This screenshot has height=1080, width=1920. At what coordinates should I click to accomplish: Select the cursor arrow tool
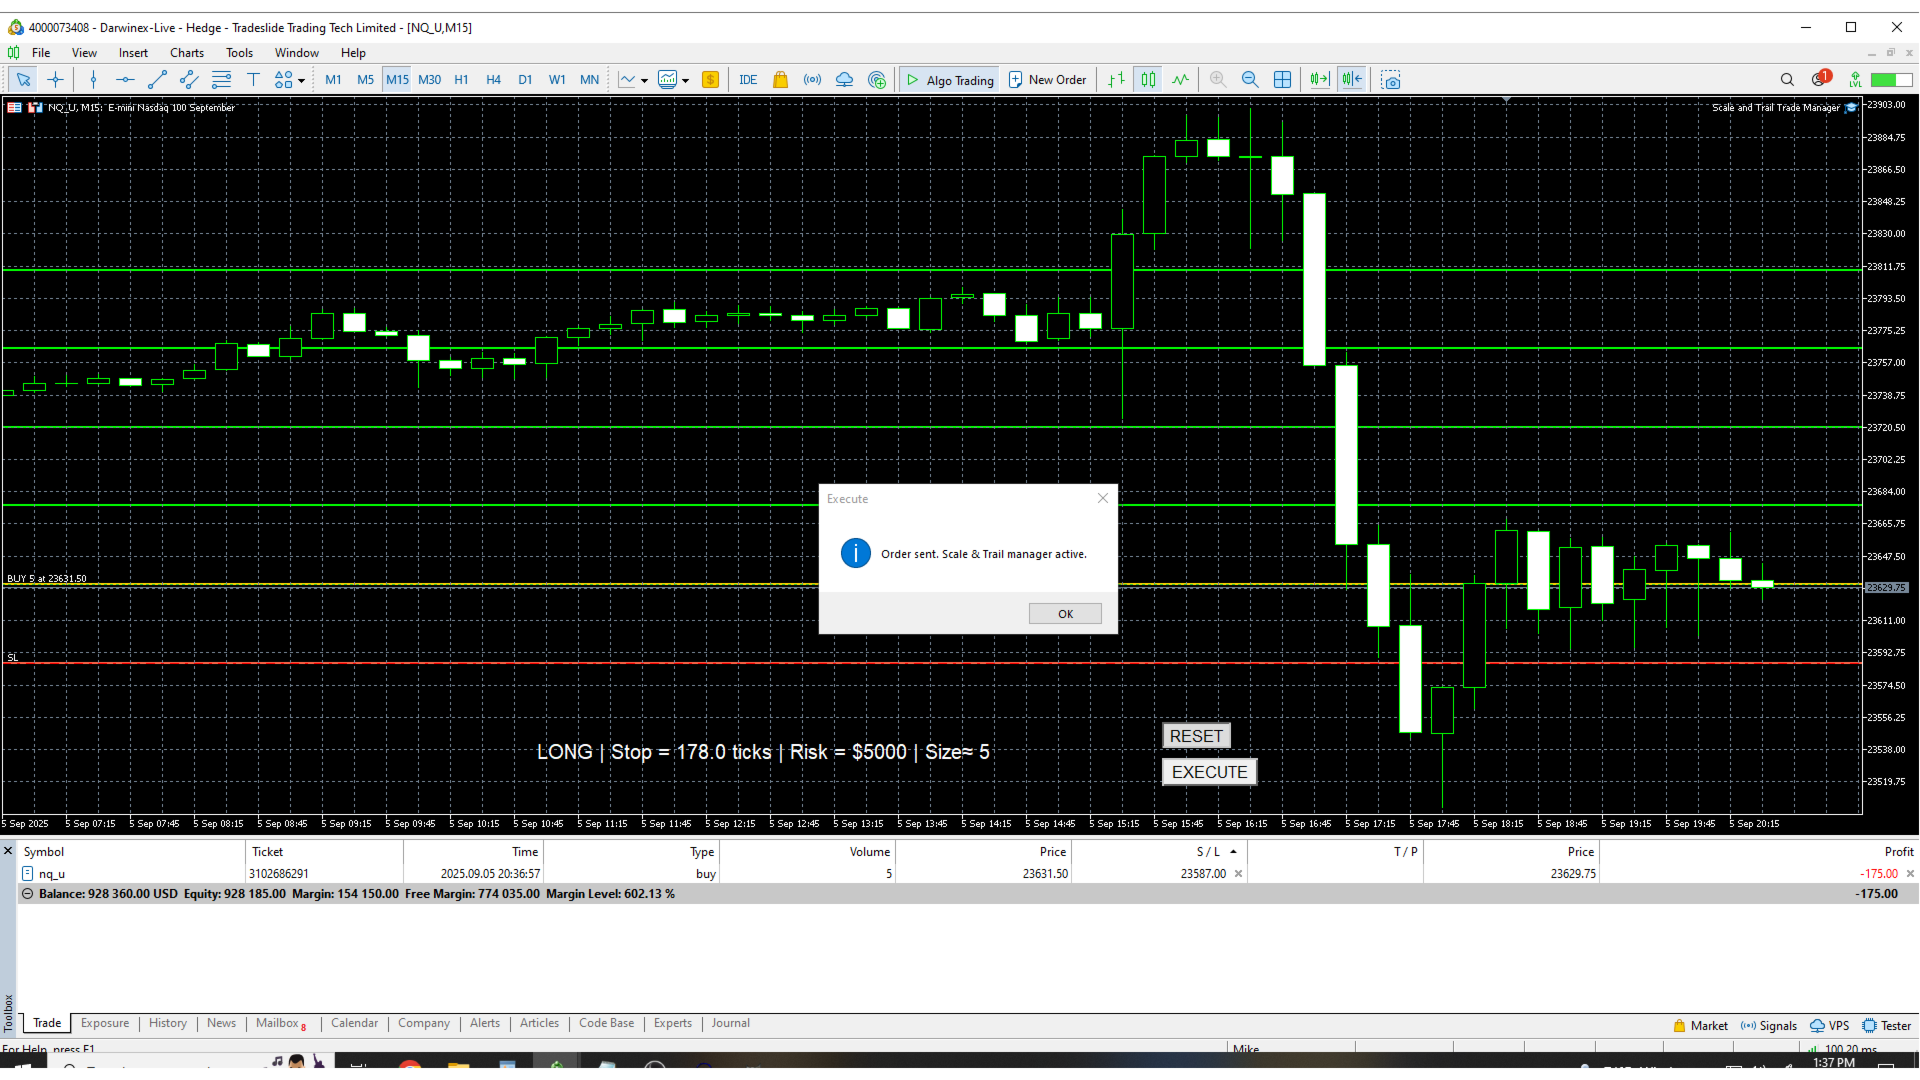click(24, 80)
